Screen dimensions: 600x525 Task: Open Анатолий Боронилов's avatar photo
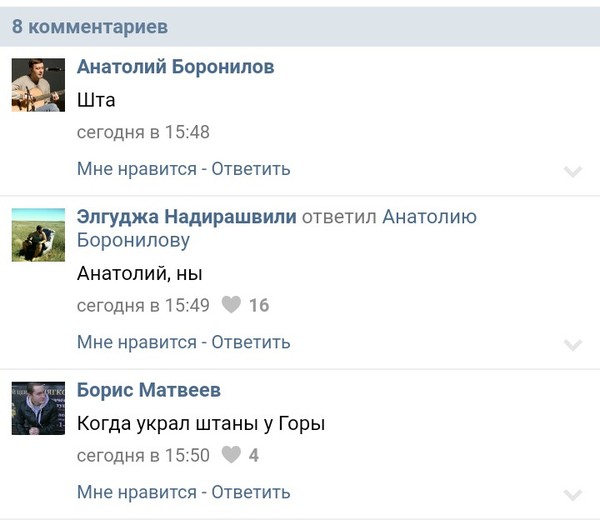(38, 84)
